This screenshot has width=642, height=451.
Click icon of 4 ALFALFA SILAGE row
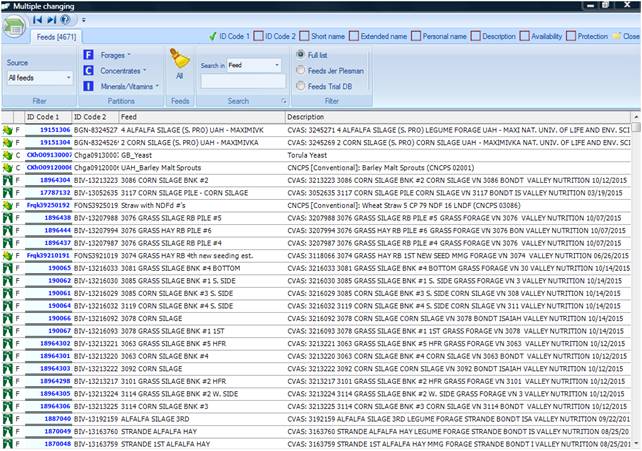pyautogui.click(x=7, y=130)
